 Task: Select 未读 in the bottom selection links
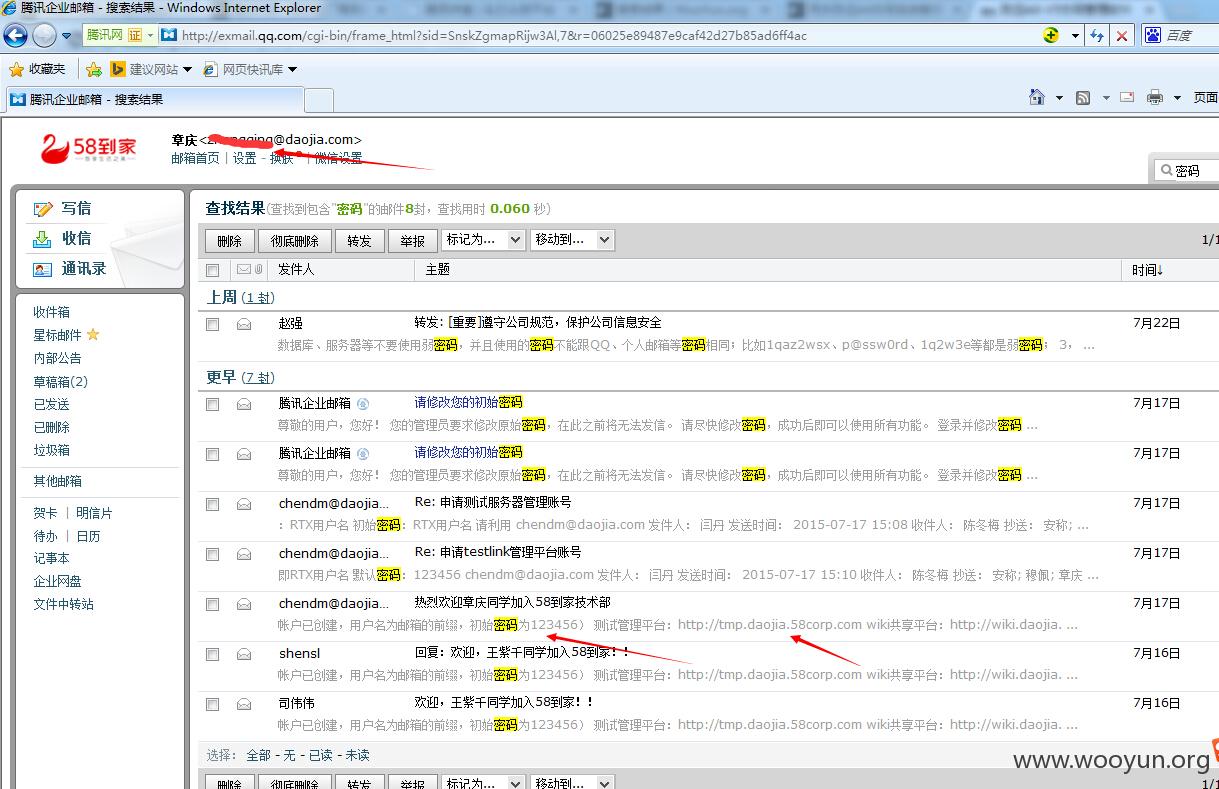[x=357, y=755]
